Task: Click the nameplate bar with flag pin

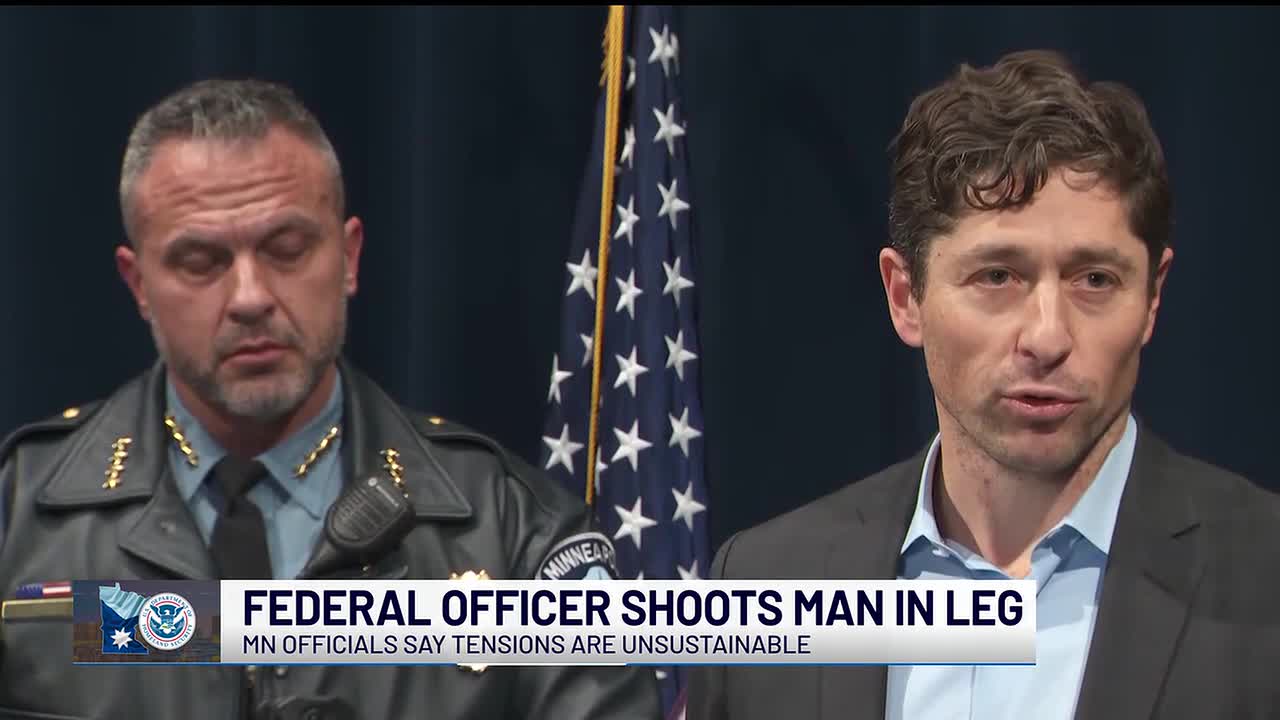Action: click(36, 601)
